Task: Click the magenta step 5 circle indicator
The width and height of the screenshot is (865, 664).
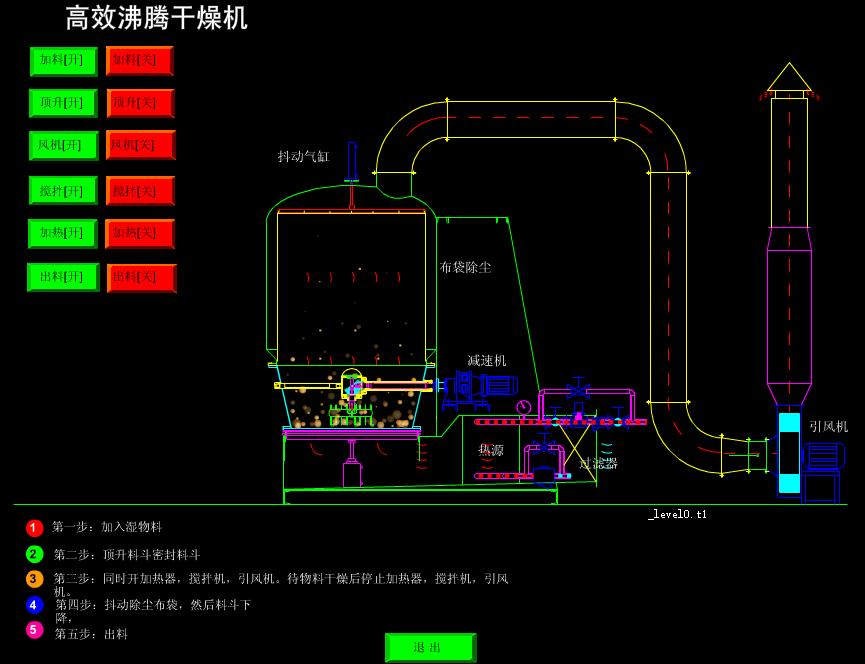Action: [x=35, y=630]
